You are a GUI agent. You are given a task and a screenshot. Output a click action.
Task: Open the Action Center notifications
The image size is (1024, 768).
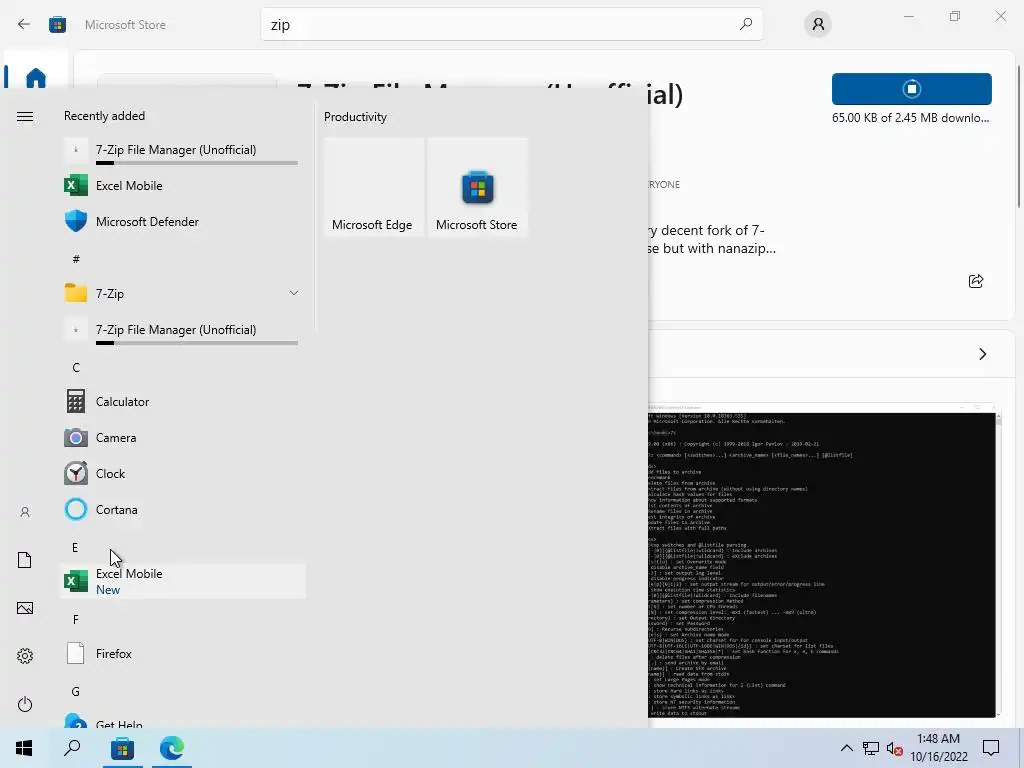click(991, 748)
